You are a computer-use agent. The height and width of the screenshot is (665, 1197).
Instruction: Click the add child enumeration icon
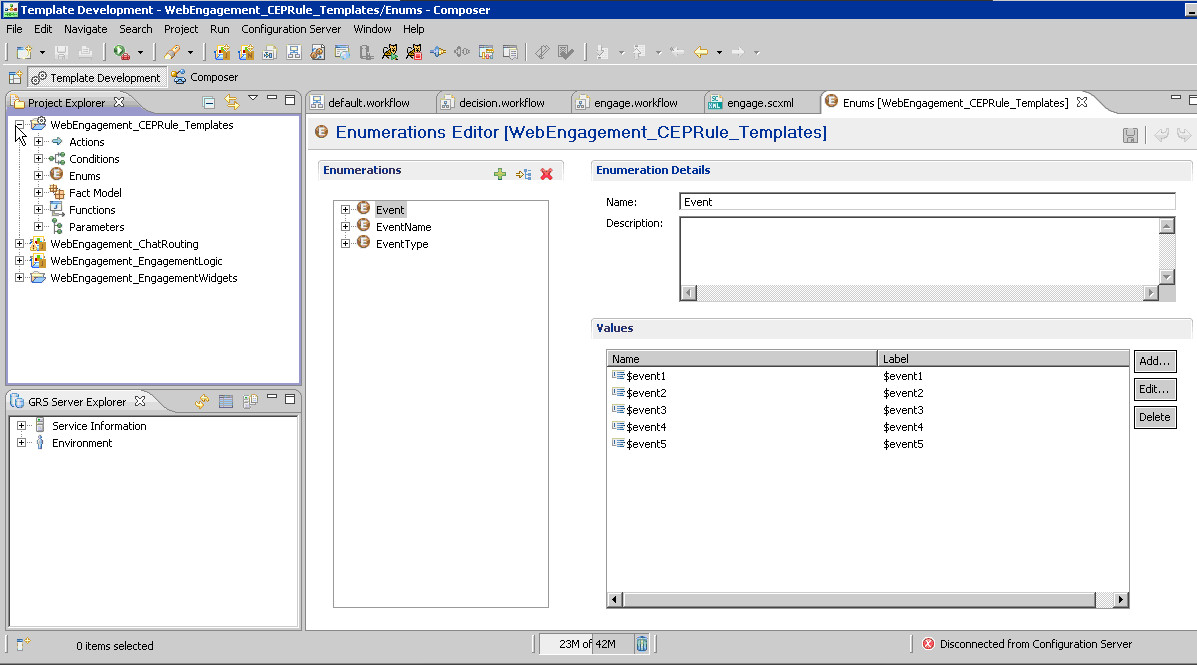[523, 174]
